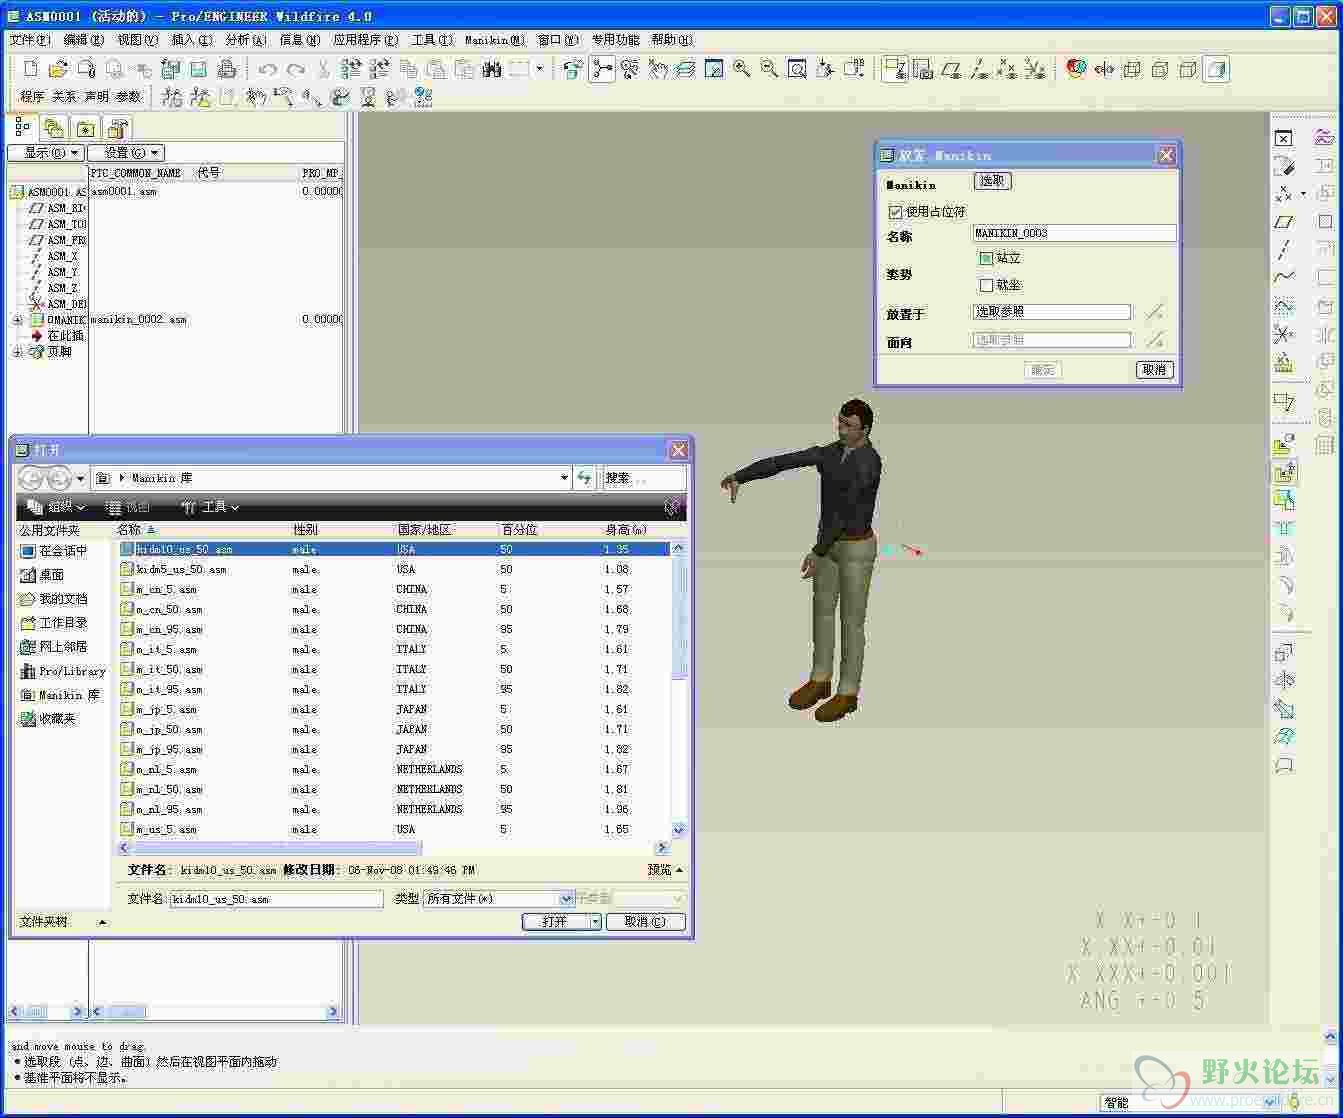Expand the 预览 preview pane

tap(665, 870)
